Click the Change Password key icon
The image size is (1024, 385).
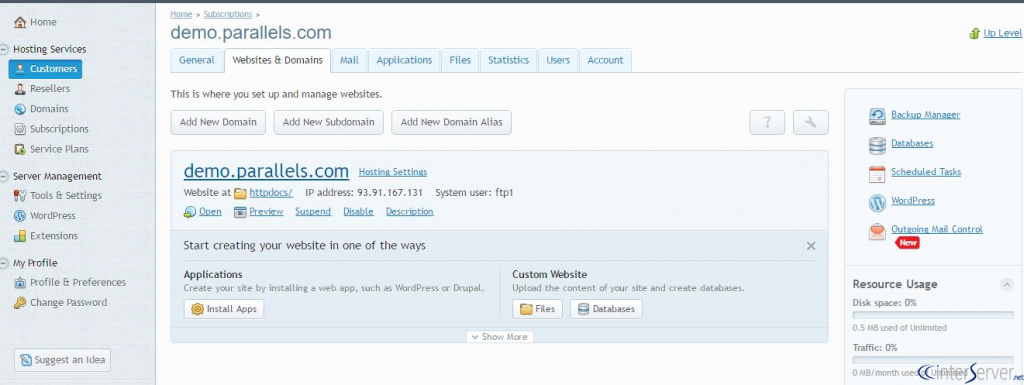click(x=20, y=303)
